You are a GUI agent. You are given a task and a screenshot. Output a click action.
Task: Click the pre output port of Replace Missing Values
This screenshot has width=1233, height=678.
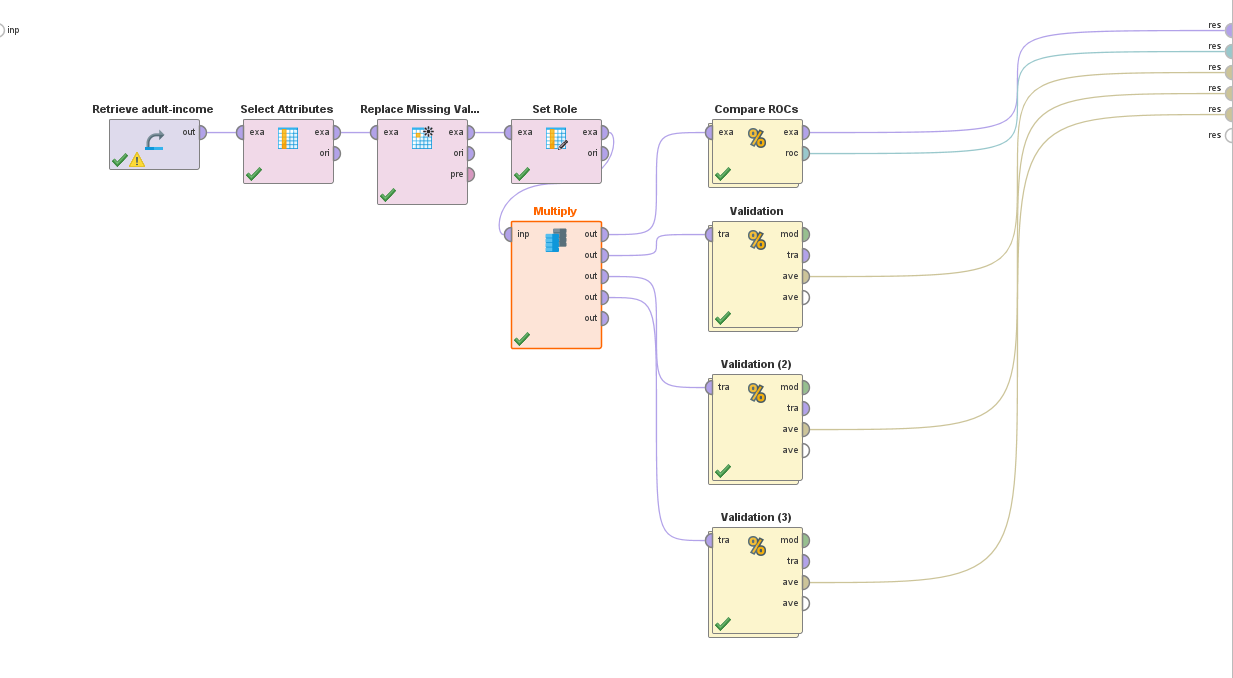[x=470, y=174]
